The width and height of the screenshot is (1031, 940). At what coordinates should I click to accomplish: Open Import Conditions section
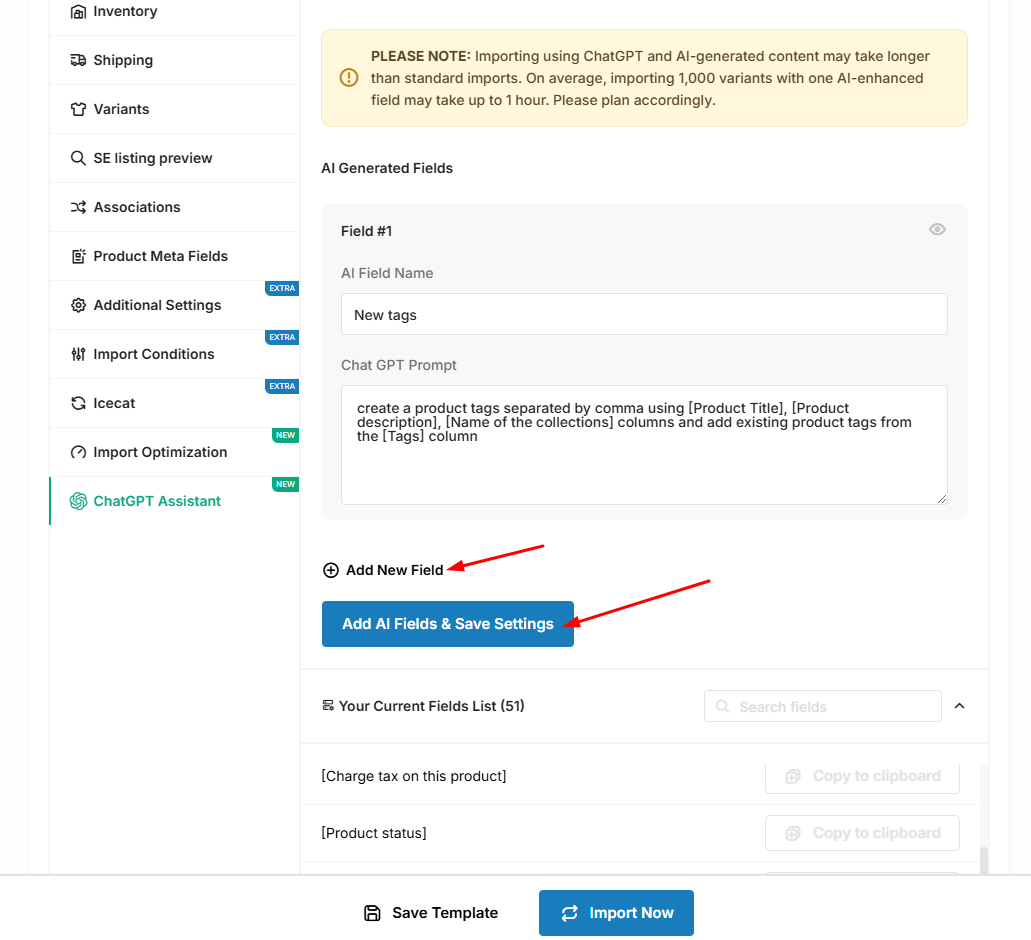[x=174, y=354]
